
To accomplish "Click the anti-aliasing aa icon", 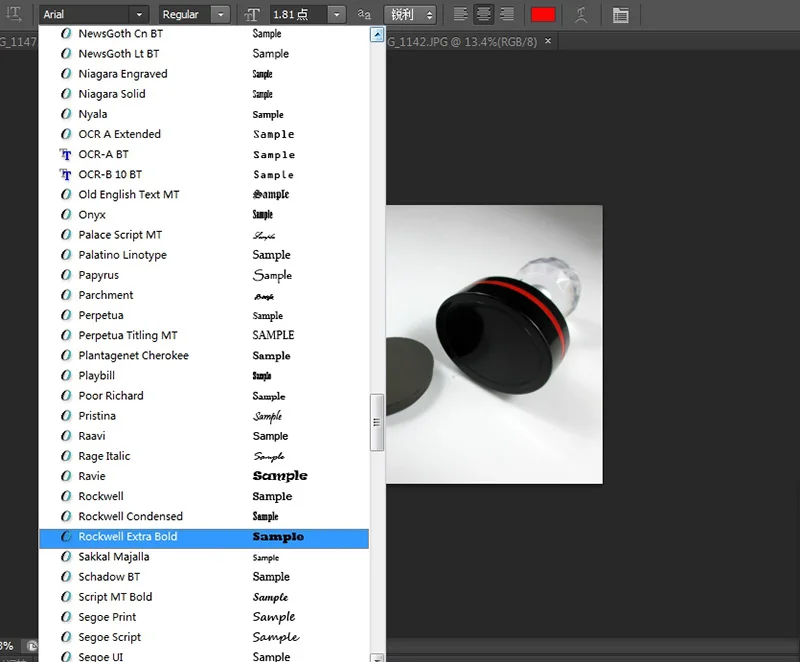I will pos(364,14).
